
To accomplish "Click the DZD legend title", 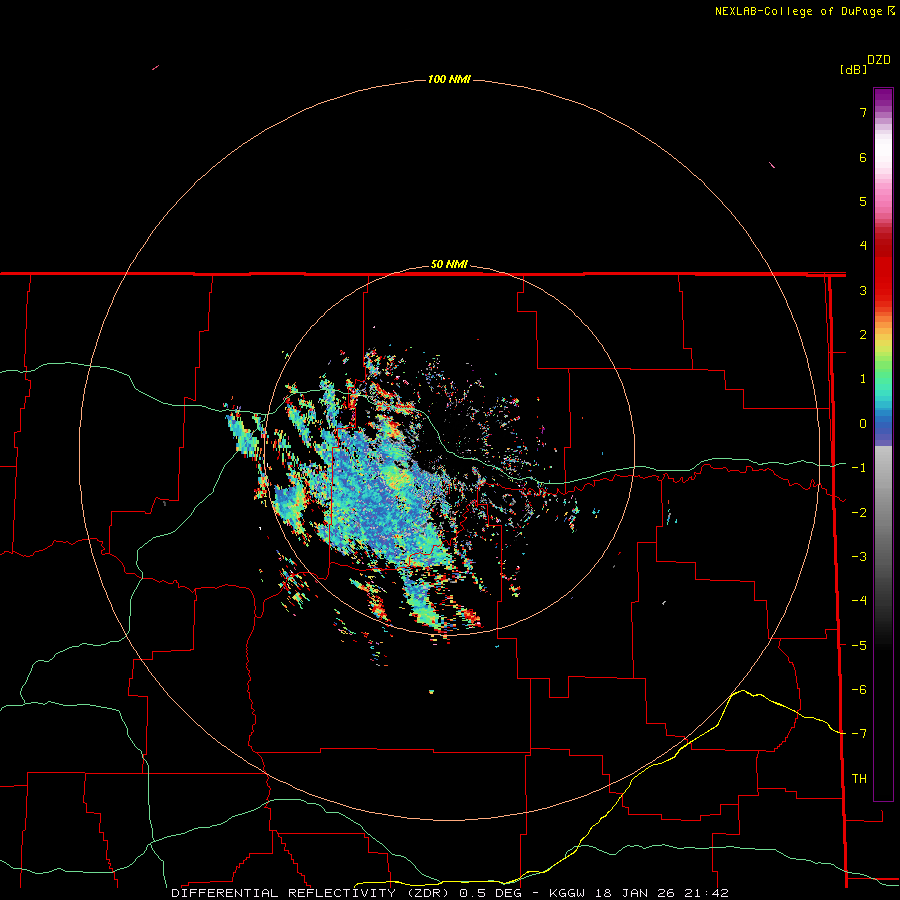I will coord(879,60).
